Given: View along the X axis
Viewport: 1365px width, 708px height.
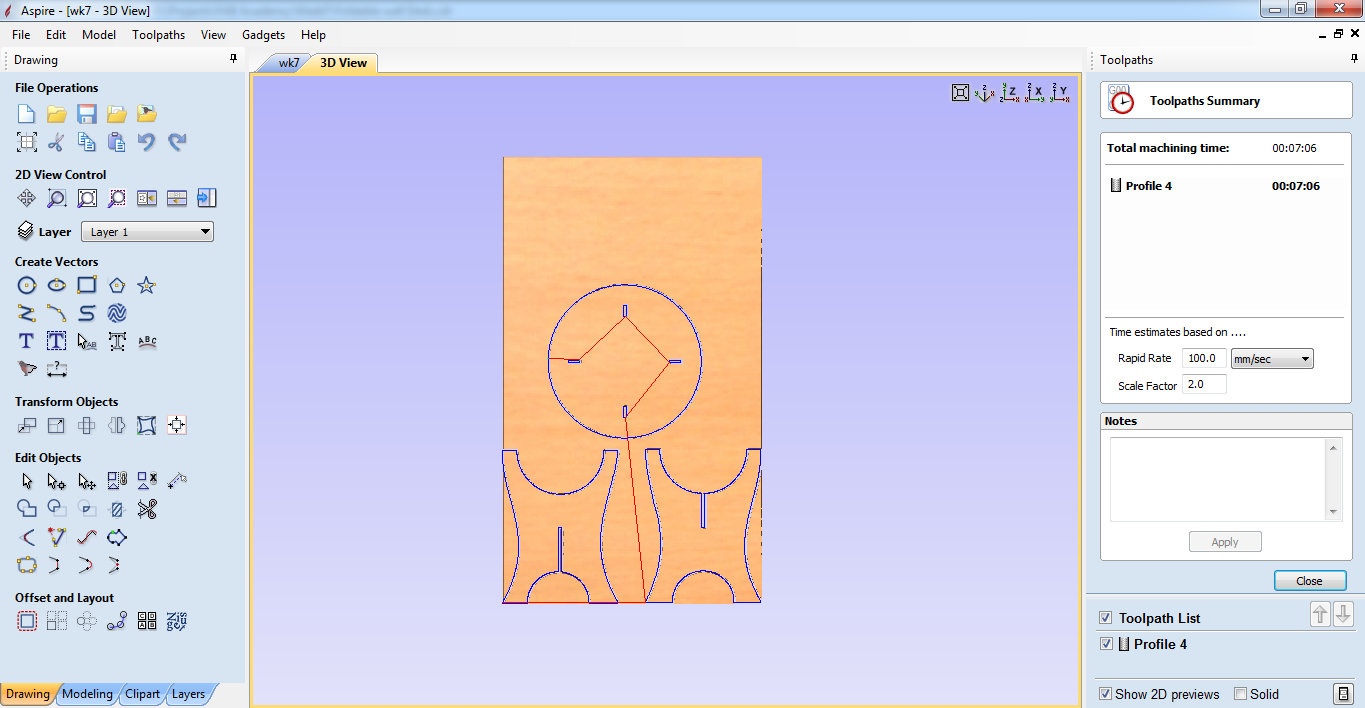Looking at the screenshot, I should (1035, 93).
